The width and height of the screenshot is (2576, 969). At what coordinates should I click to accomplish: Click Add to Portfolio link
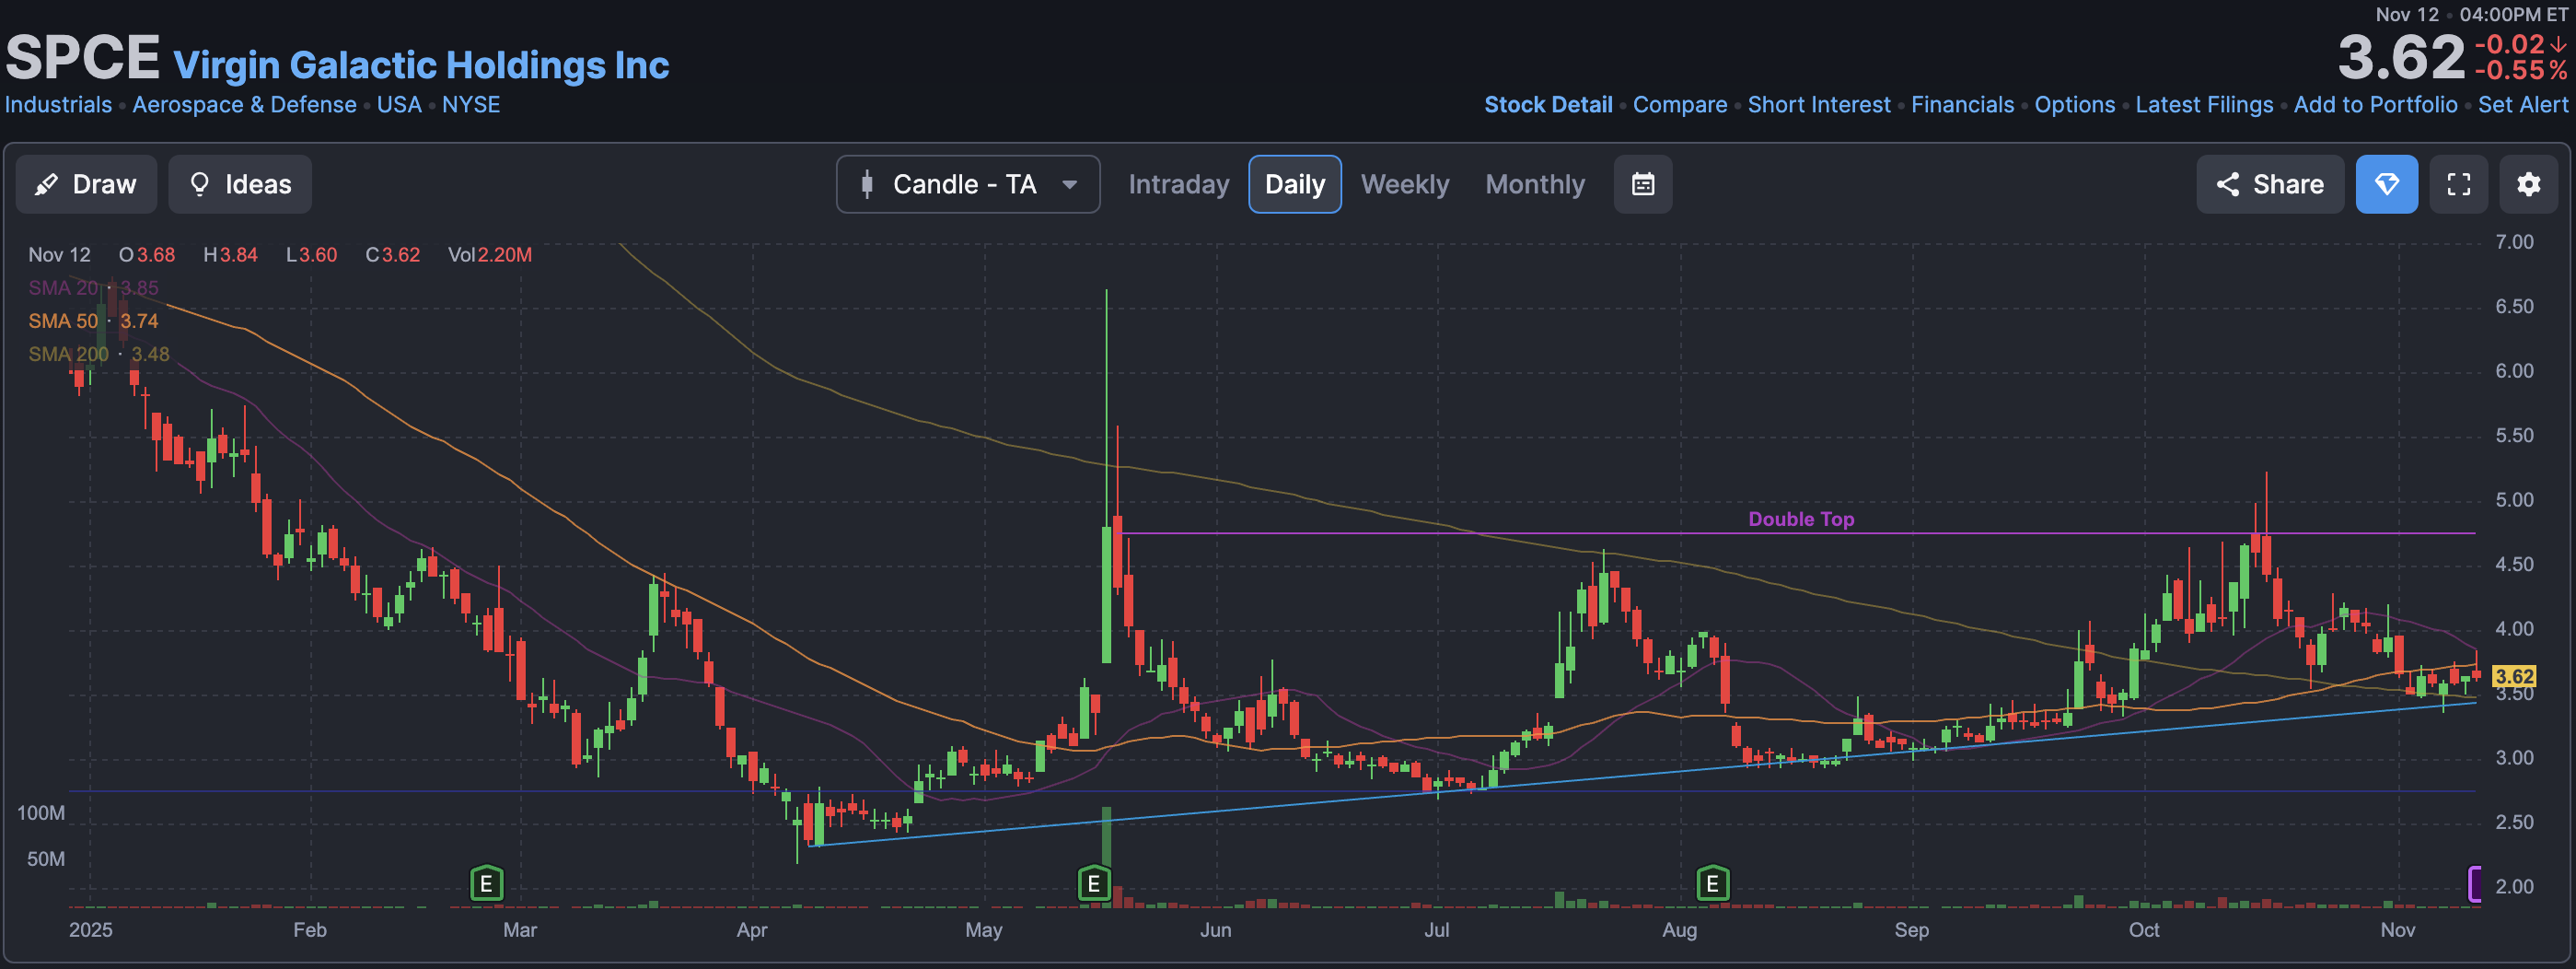click(x=2375, y=104)
